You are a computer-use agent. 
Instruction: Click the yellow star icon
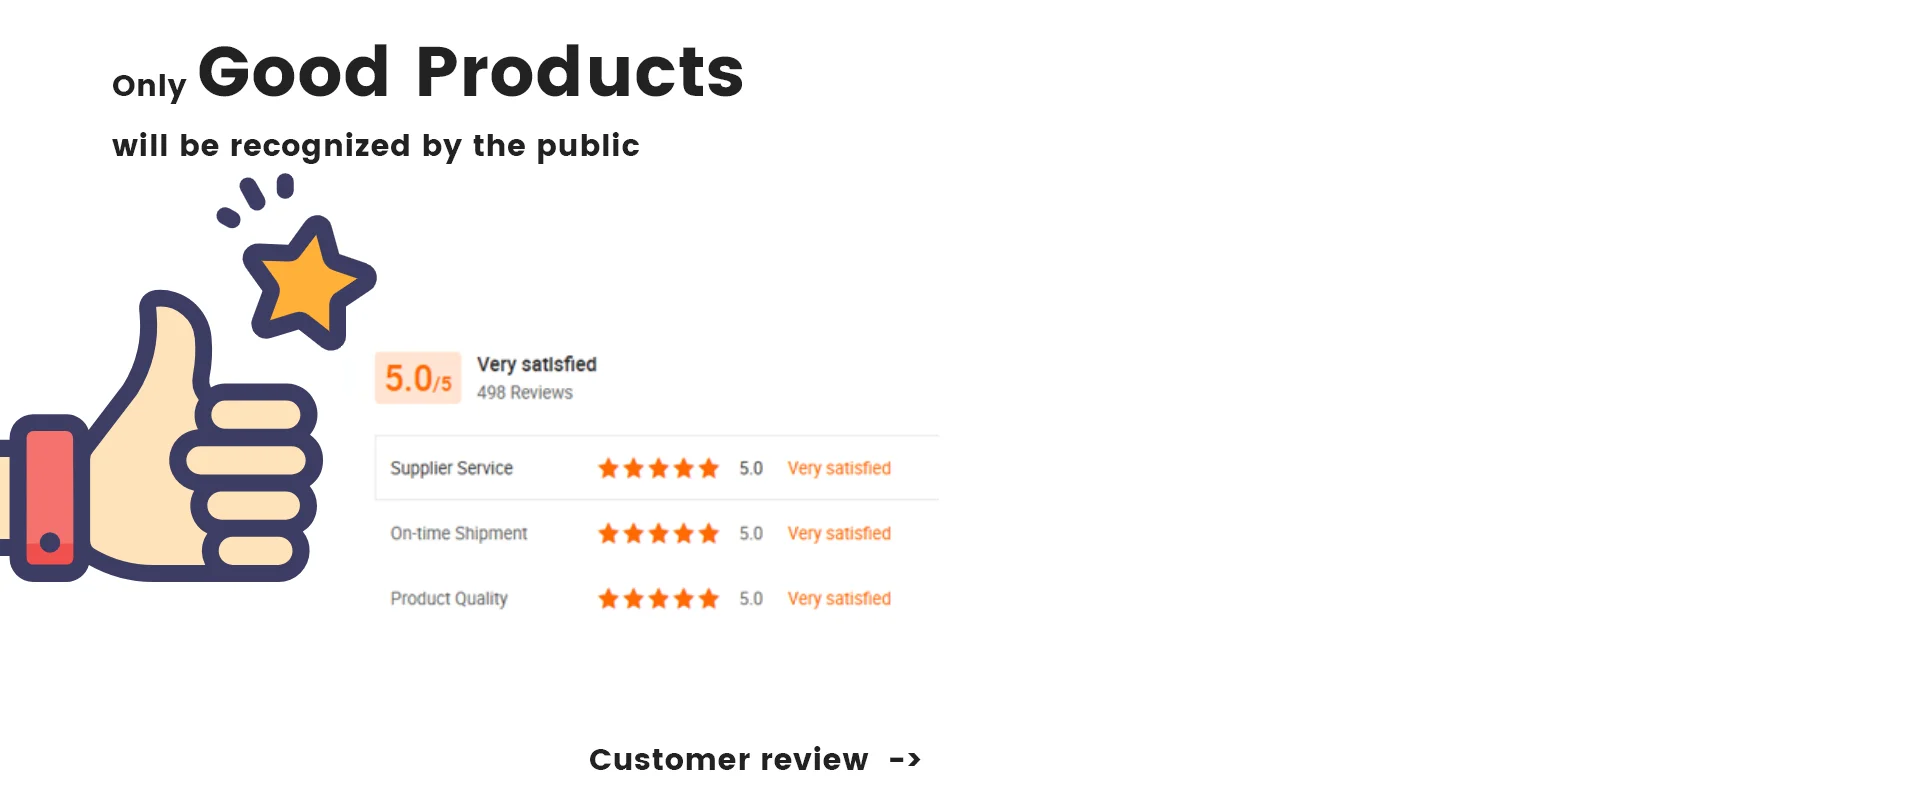309,282
